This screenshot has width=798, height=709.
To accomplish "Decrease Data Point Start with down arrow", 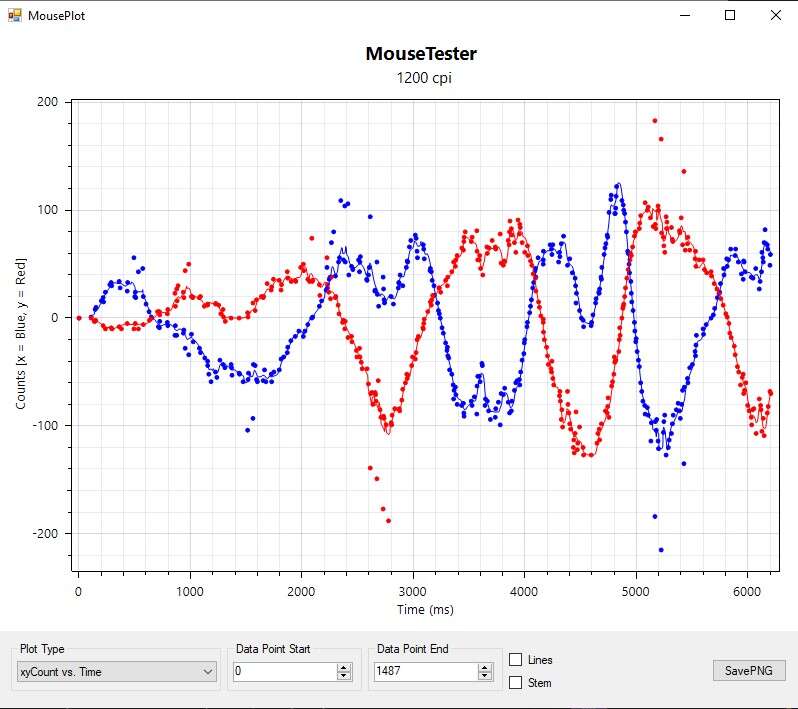I will pyautogui.click(x=346, y=677).
